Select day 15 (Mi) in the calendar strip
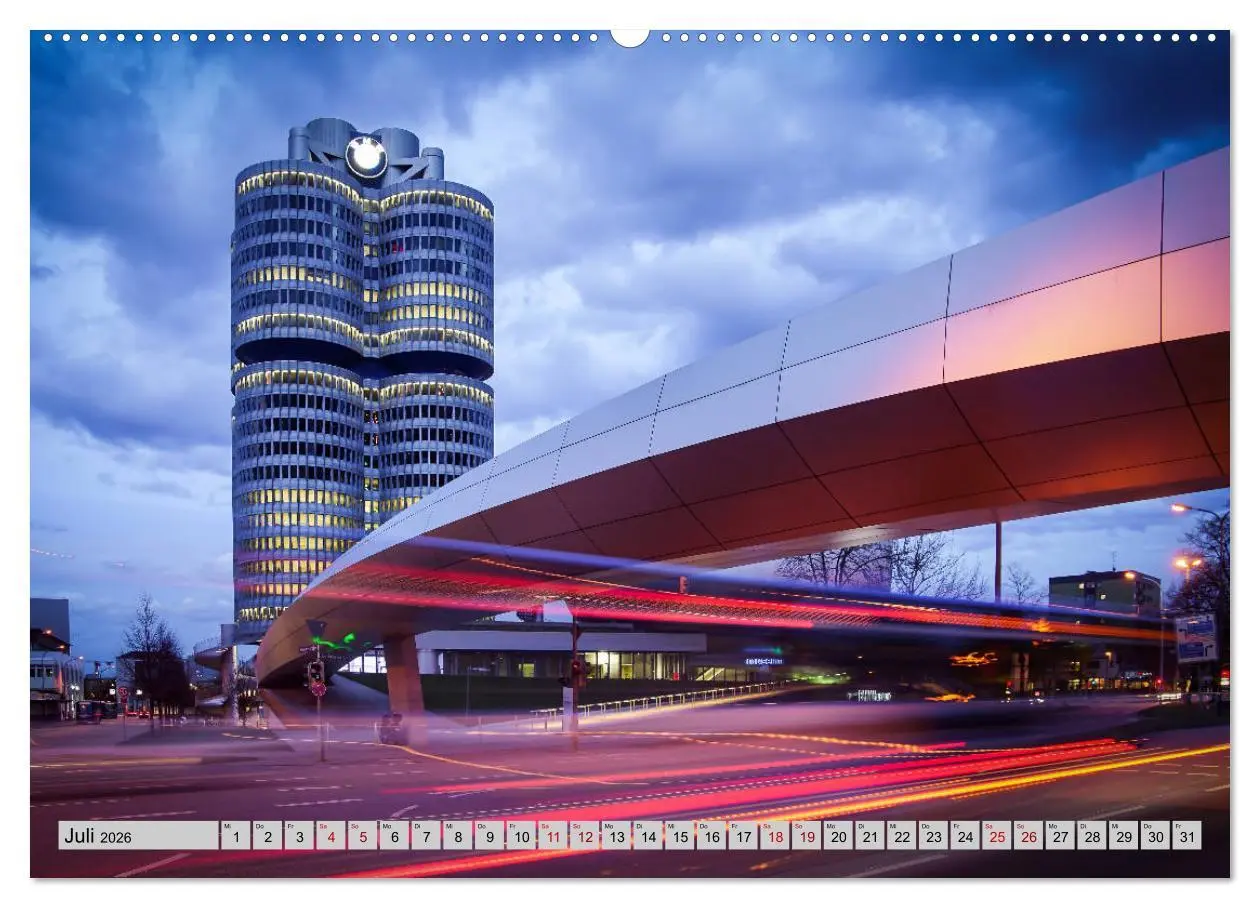The width and height of the screenshot is (1260, 908). coord(680,836)
